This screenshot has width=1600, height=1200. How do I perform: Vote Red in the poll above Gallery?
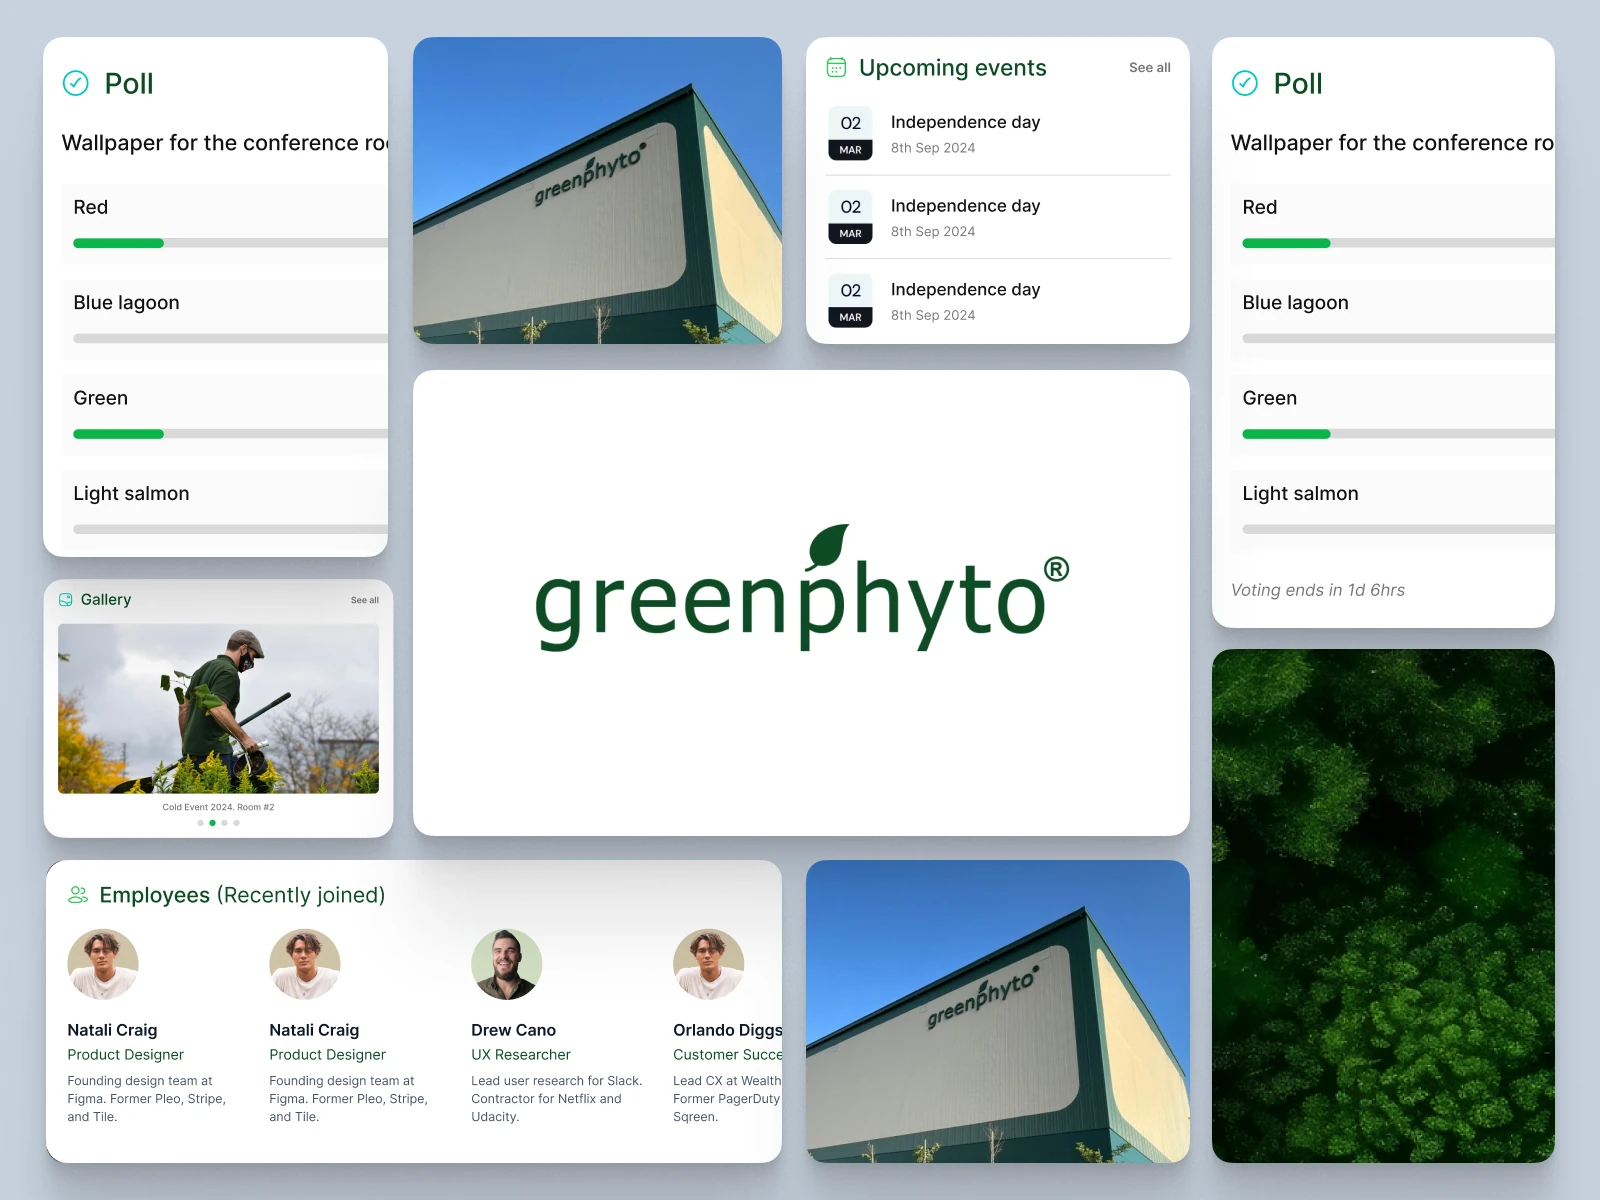point(225,224)
